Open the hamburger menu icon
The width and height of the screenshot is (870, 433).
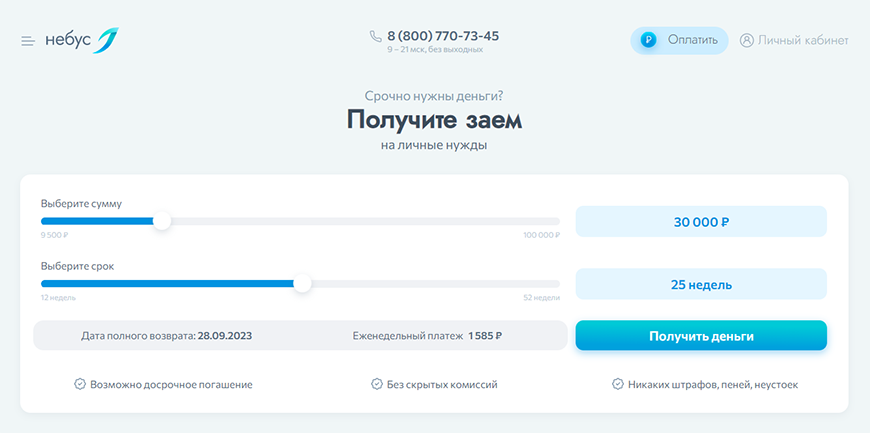tap(27, 41)
